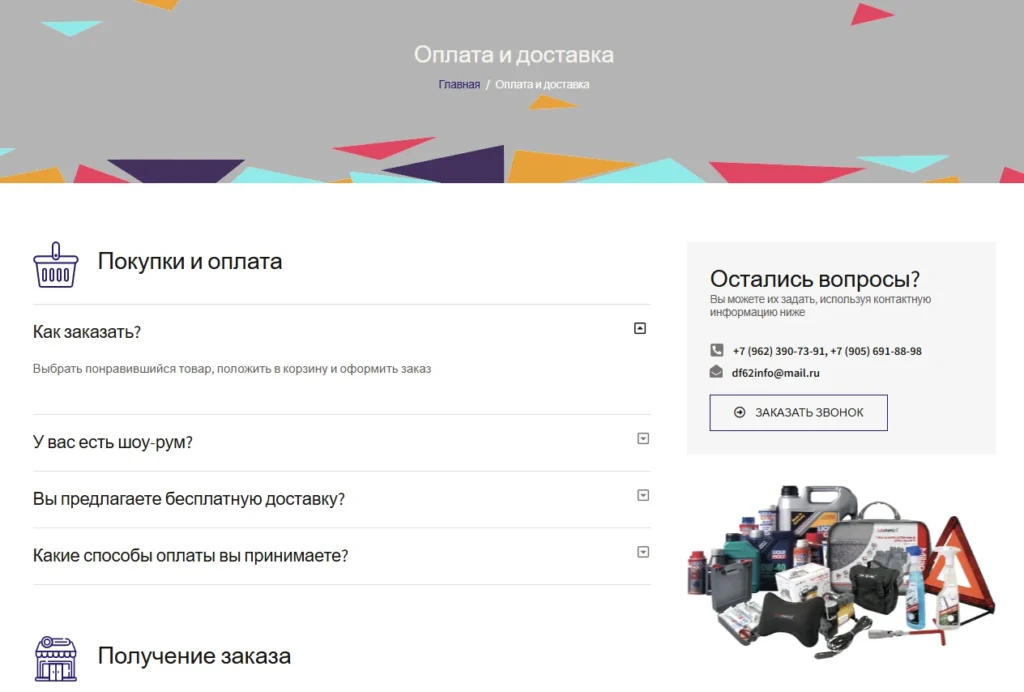Expand У вас есть шоу-рум? arrow icon

[x=643, y=439]
